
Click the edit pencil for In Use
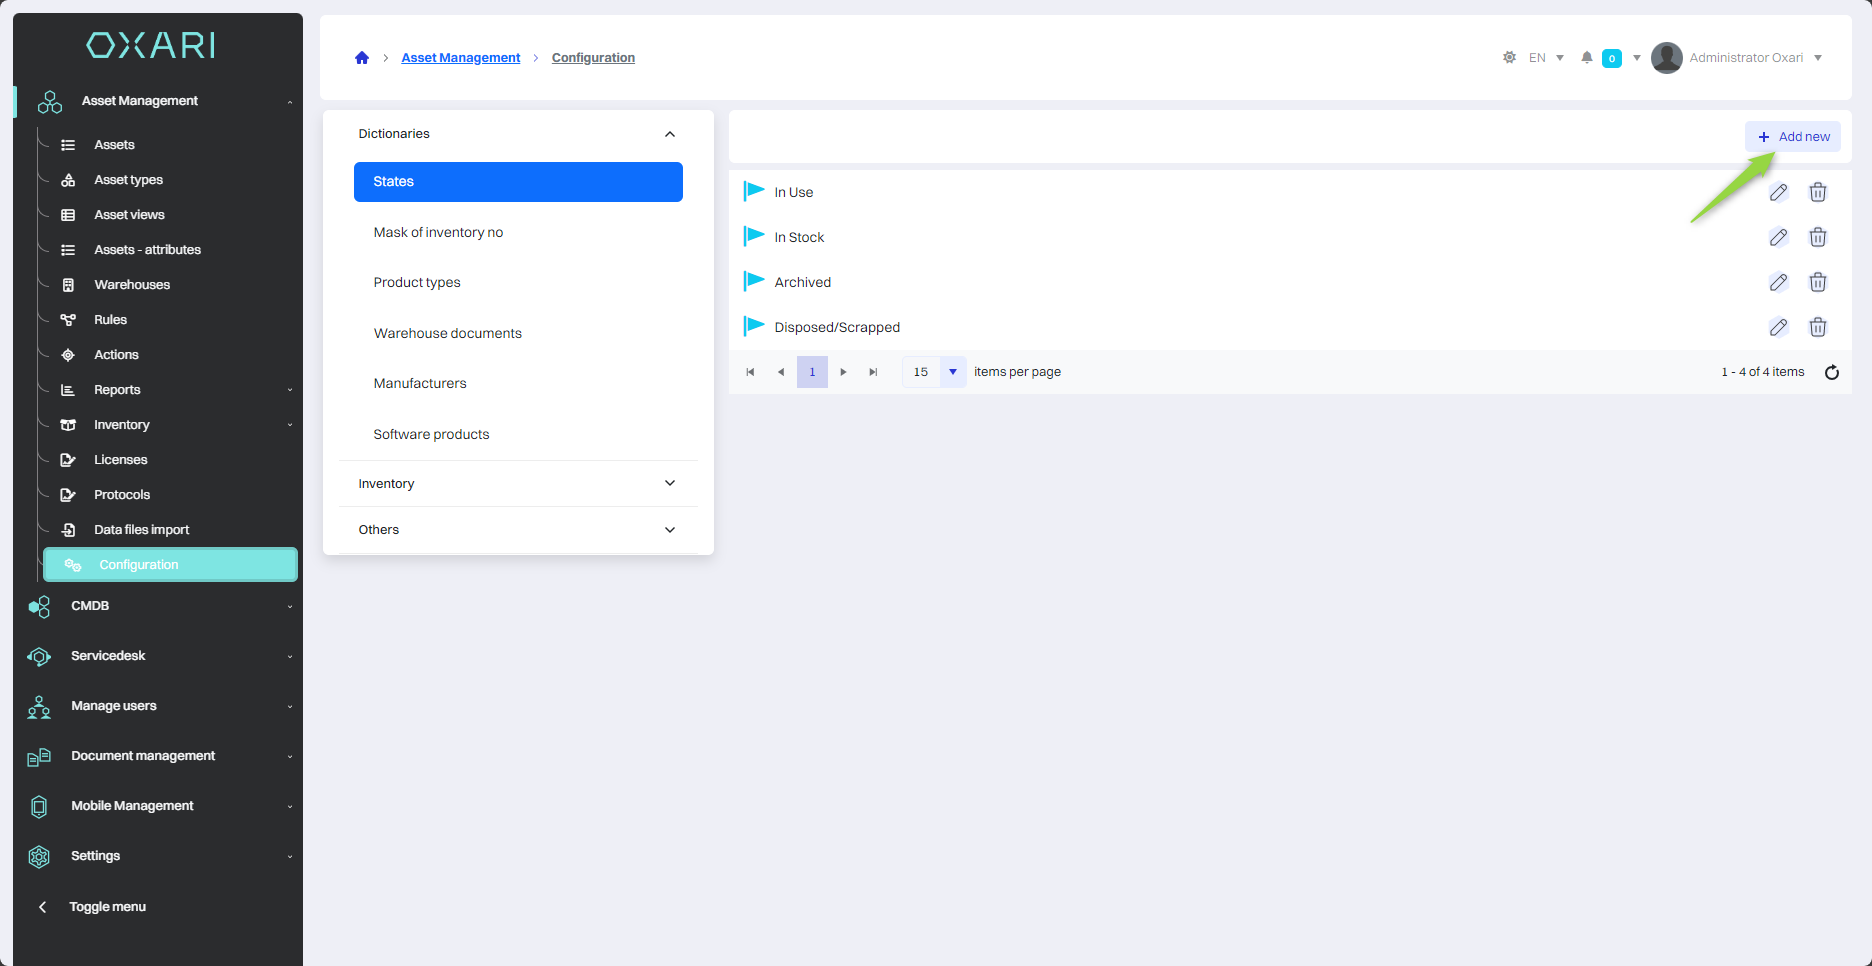coord(1778,192)
